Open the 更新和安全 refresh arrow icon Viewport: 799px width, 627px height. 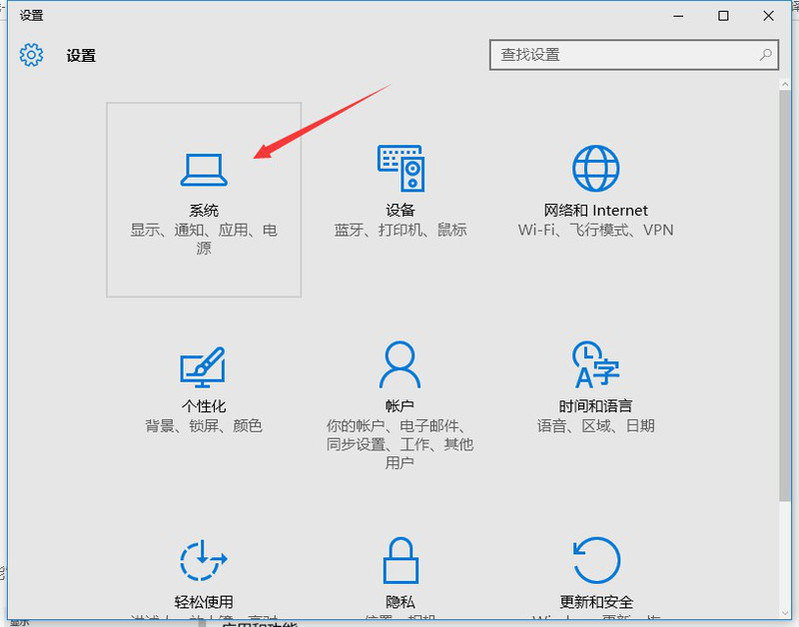596,560
